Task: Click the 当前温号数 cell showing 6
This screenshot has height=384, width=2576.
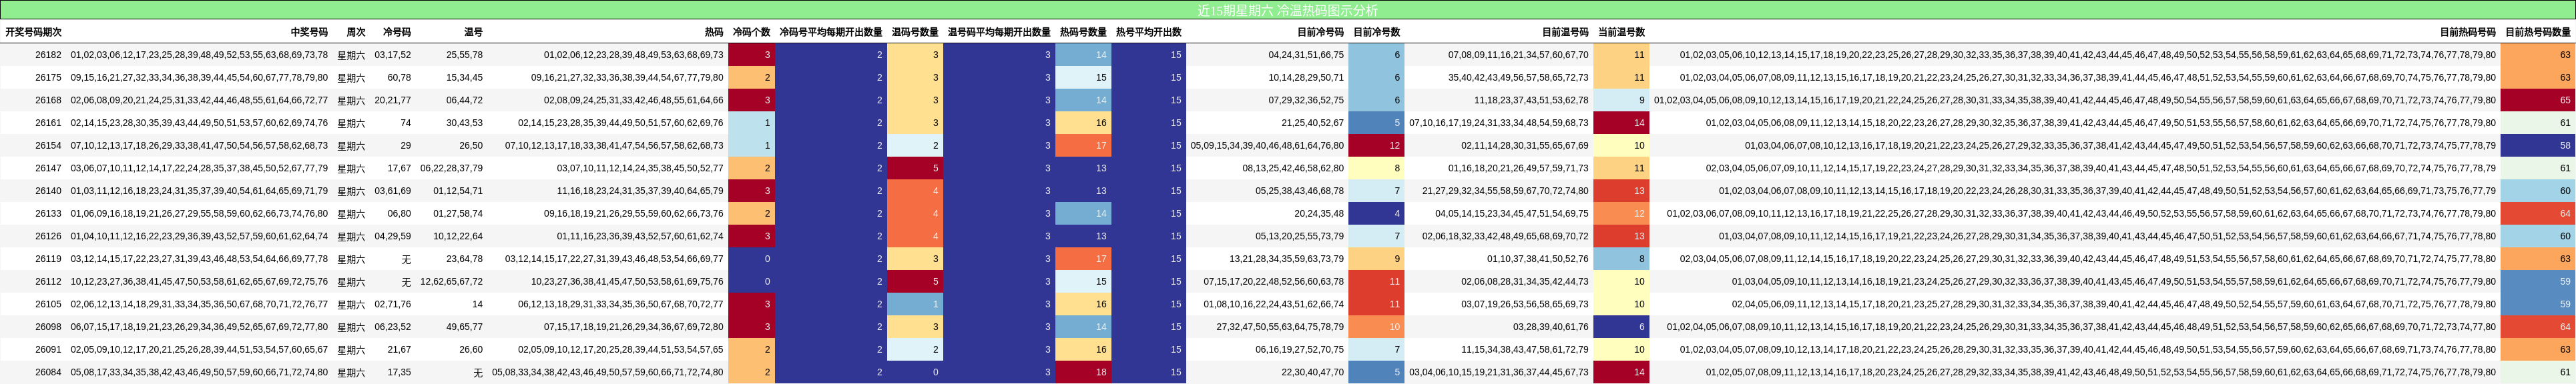Action: coord(1621,327)
